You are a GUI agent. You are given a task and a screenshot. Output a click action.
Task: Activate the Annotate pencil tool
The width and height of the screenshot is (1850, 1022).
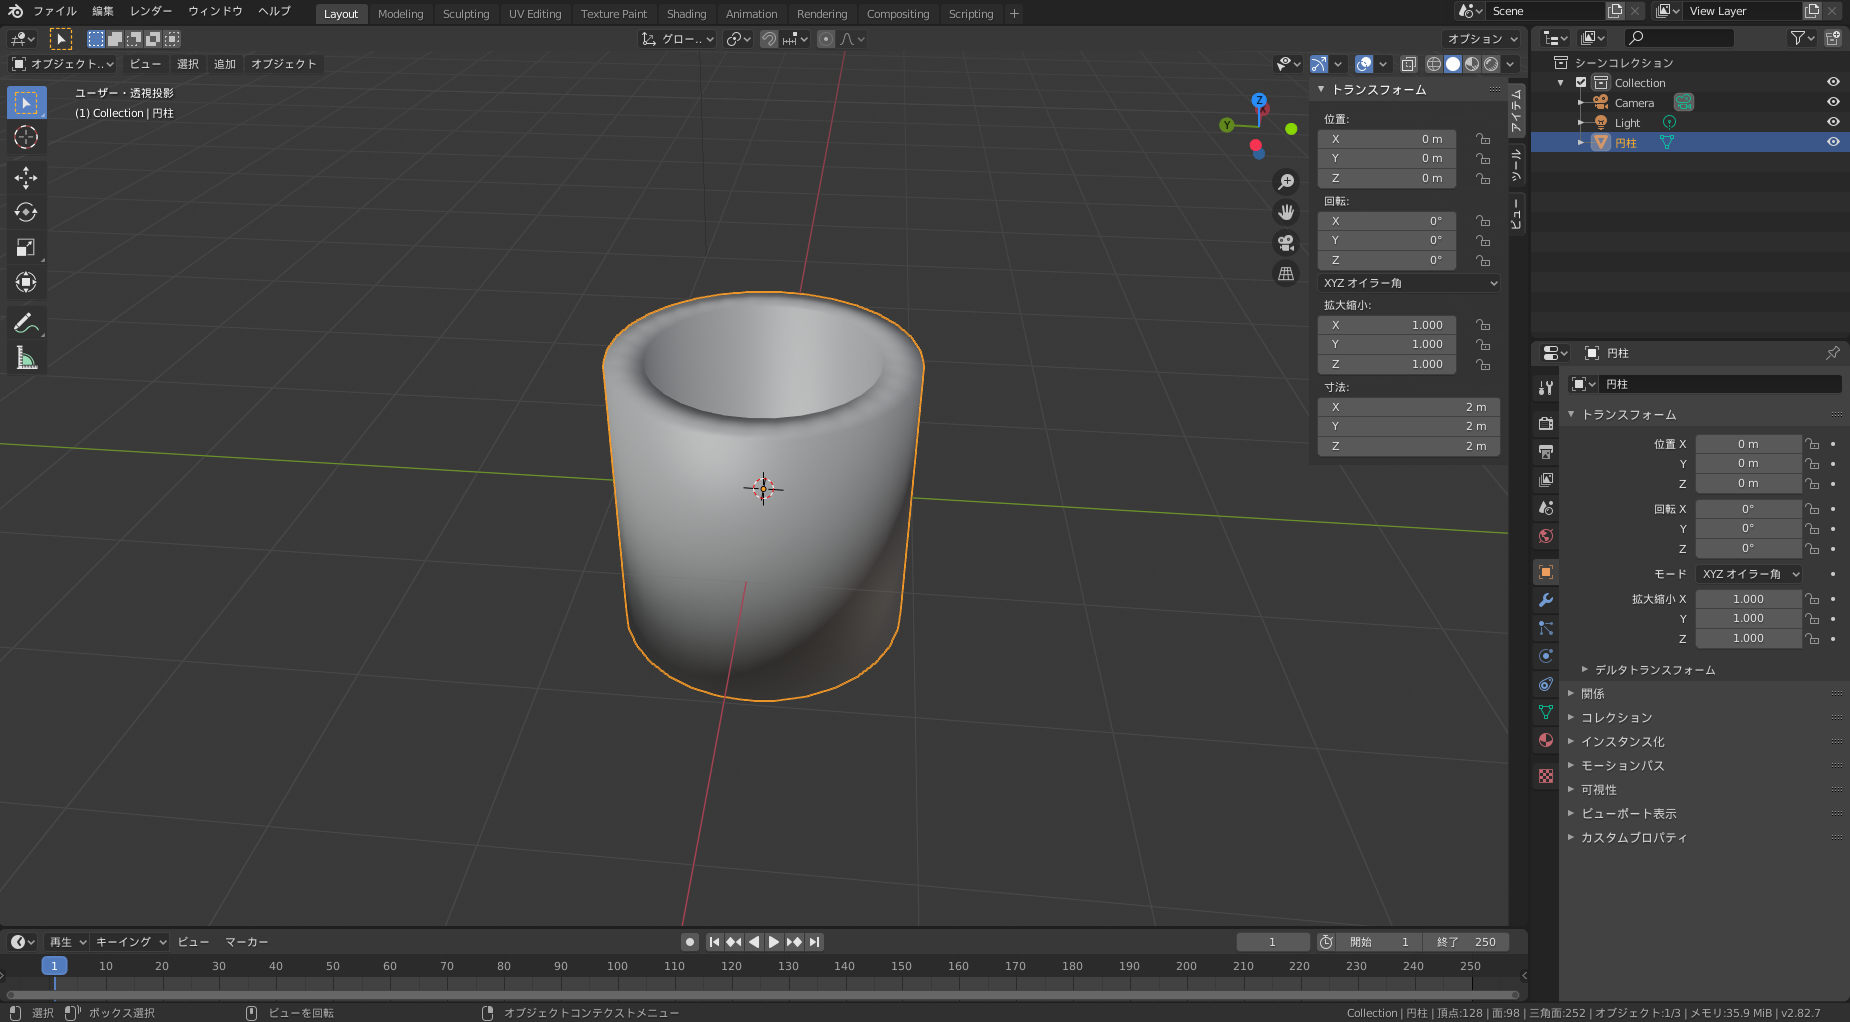click(26, 323)
